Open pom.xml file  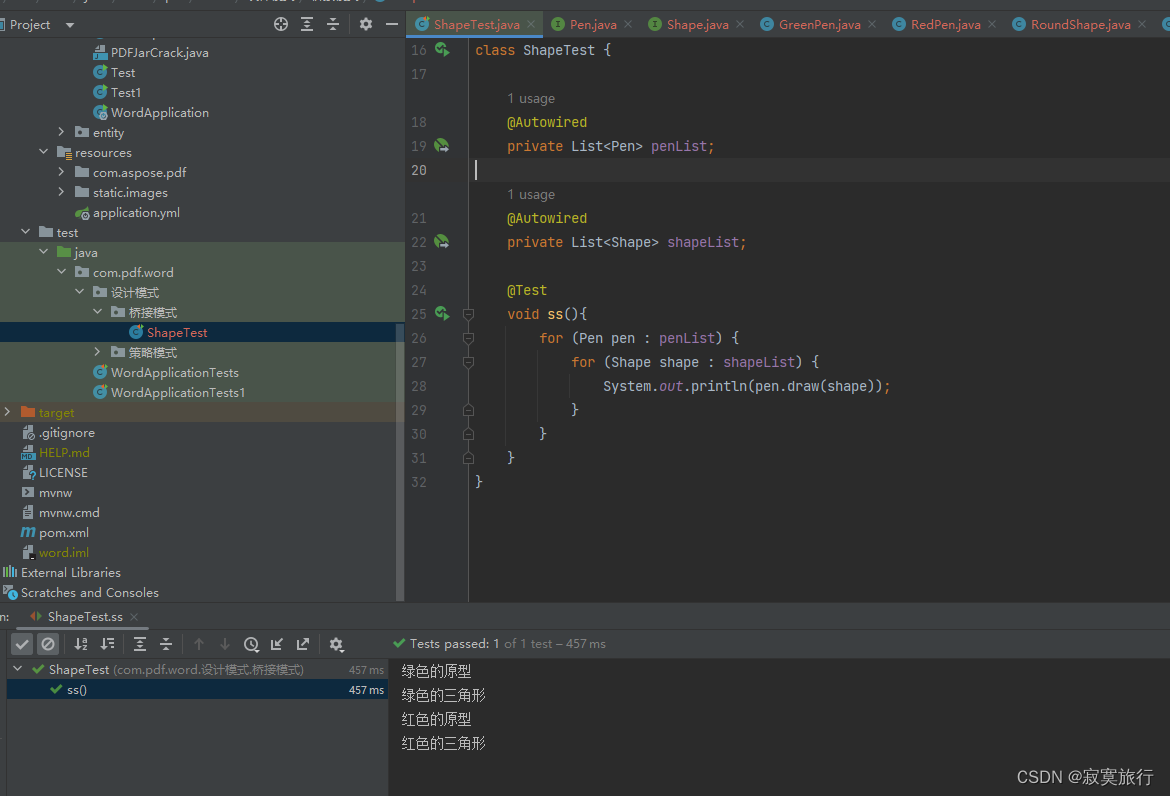63,533
